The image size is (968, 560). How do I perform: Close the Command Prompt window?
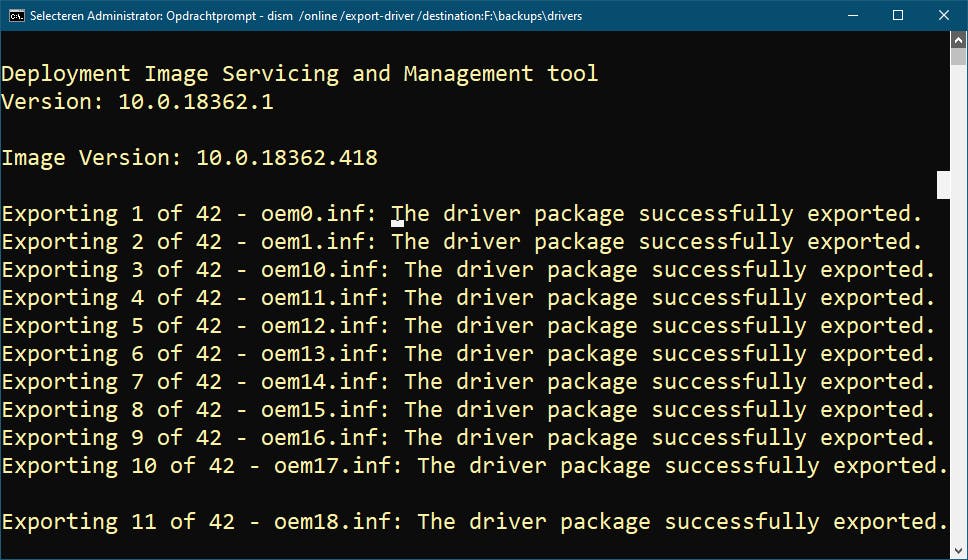(x=943, y=16)
